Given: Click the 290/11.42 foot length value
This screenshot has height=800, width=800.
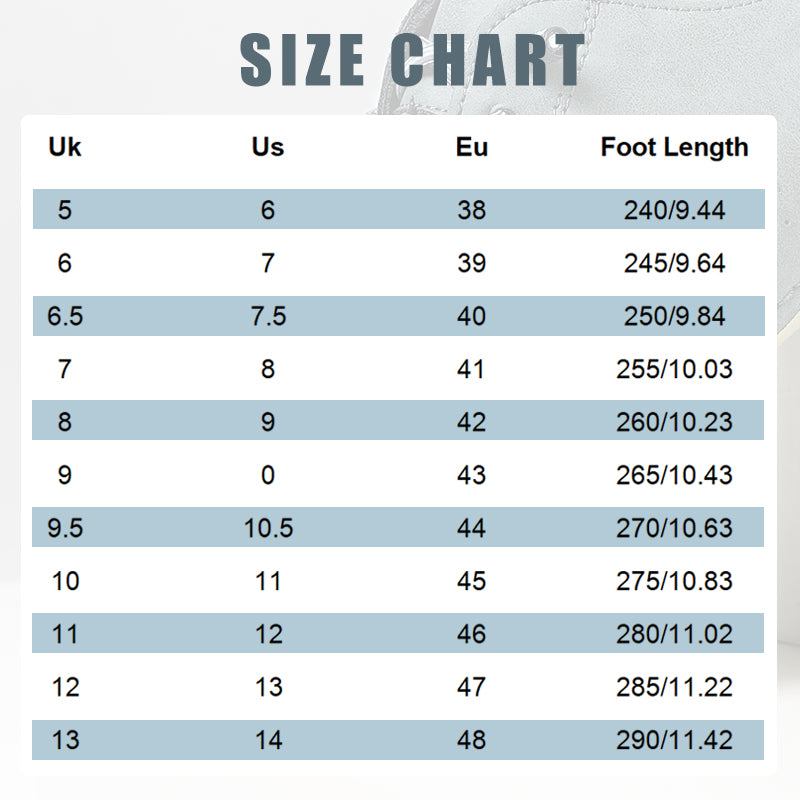Looking at the screenshot, I should (x=674, y=740).
